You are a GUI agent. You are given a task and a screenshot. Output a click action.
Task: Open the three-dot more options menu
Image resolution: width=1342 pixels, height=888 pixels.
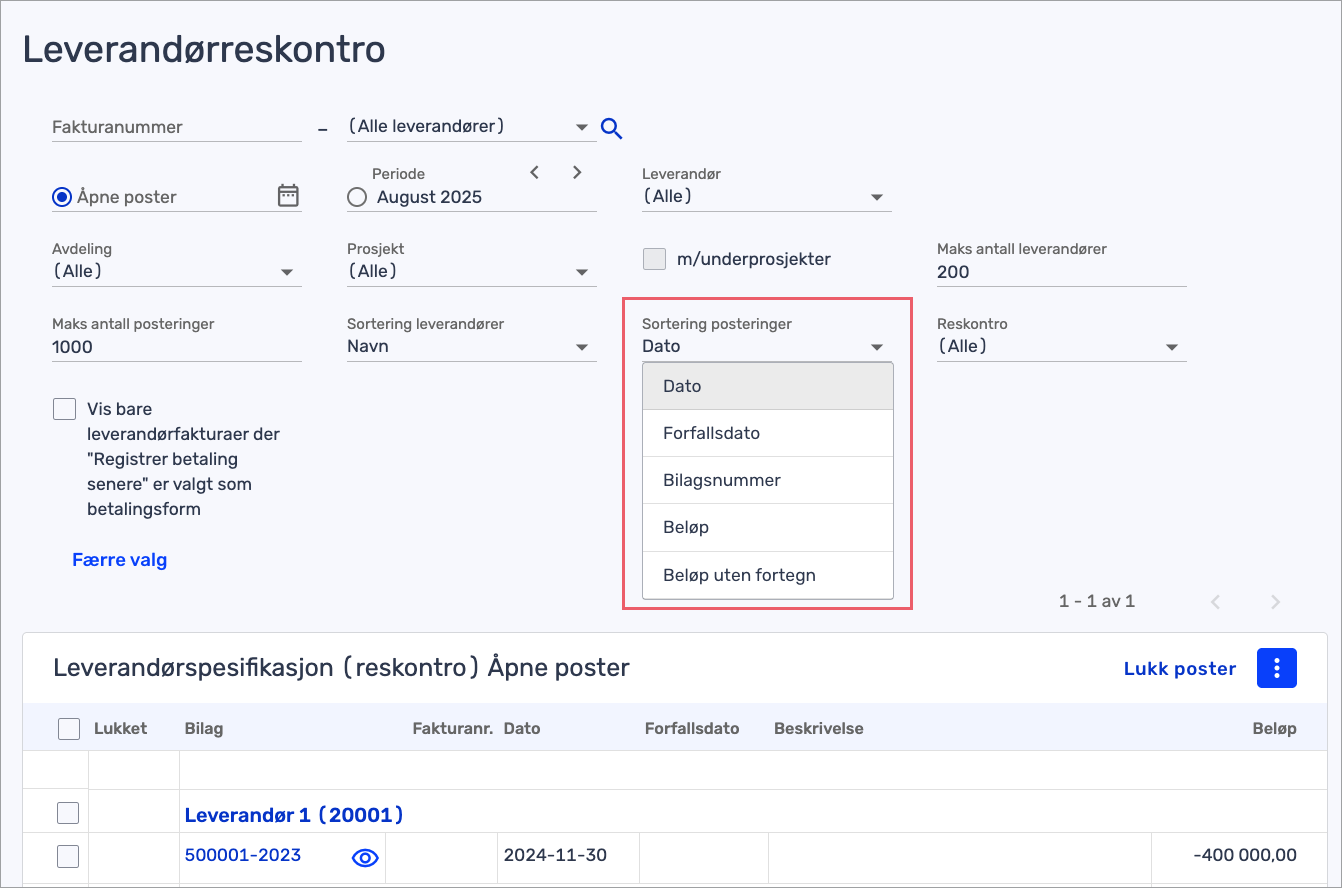(x=1276, y=669)
